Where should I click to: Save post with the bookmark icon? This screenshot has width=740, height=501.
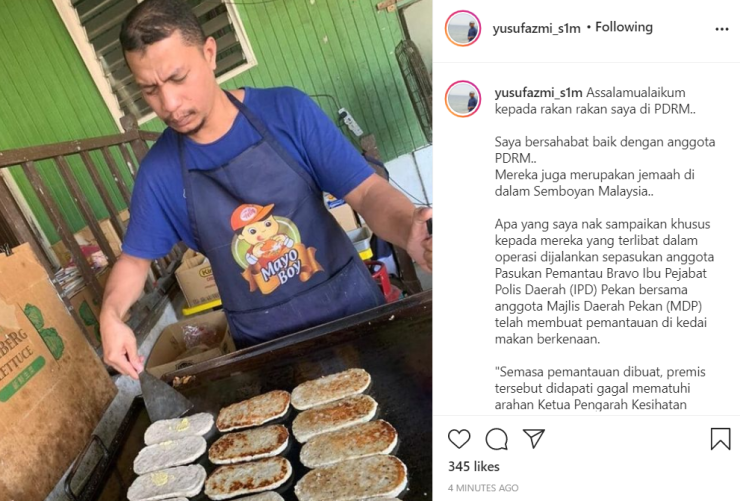(x=720, y=439)
